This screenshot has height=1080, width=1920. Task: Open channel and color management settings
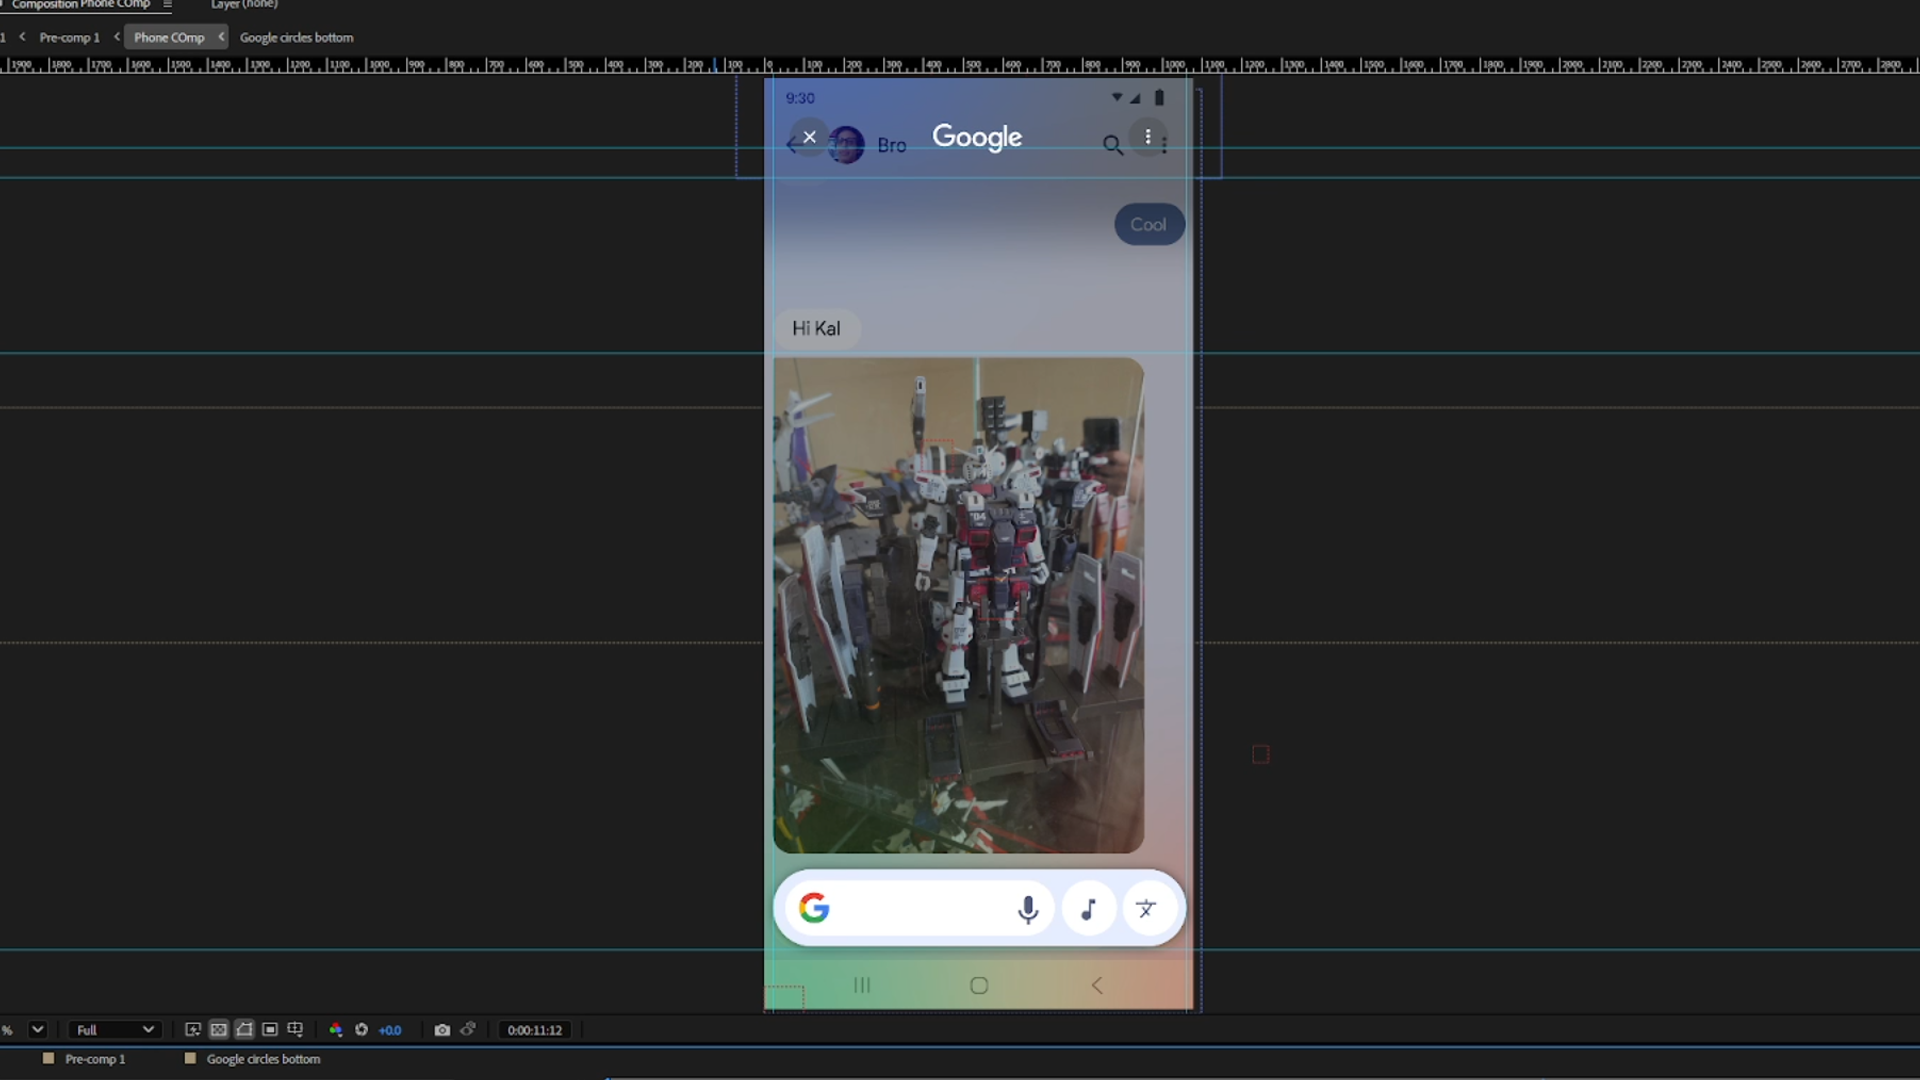pyautogui.click(x=336, y=1030)
